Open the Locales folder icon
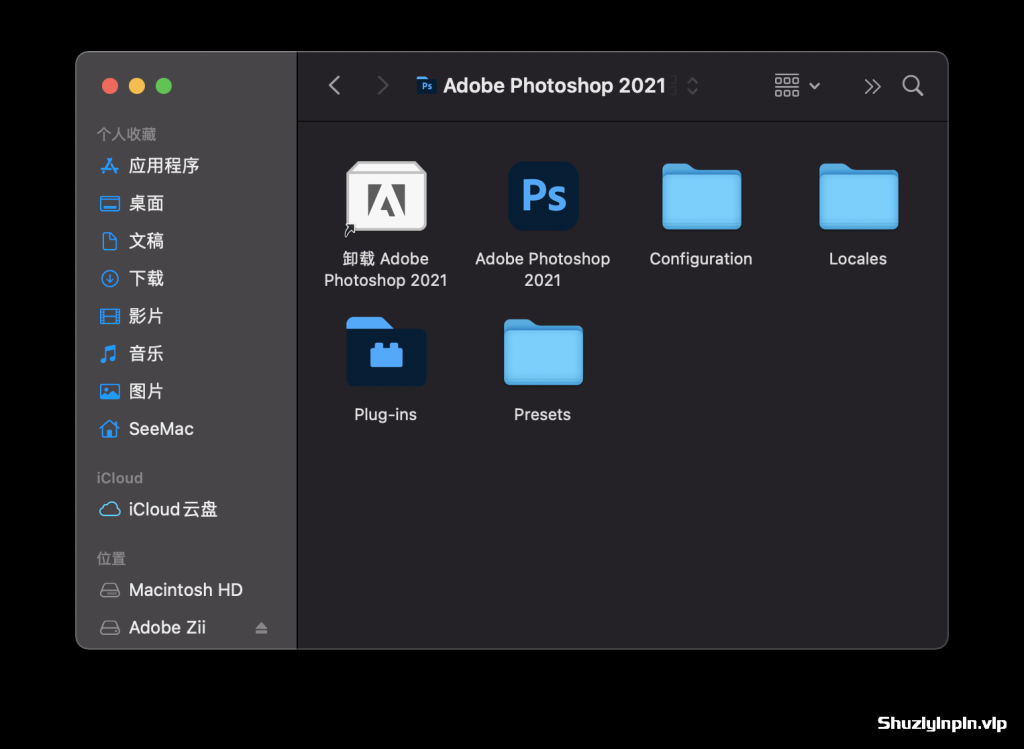The image size is (1024, 749). pyautogui.click(x=858, y=197)
